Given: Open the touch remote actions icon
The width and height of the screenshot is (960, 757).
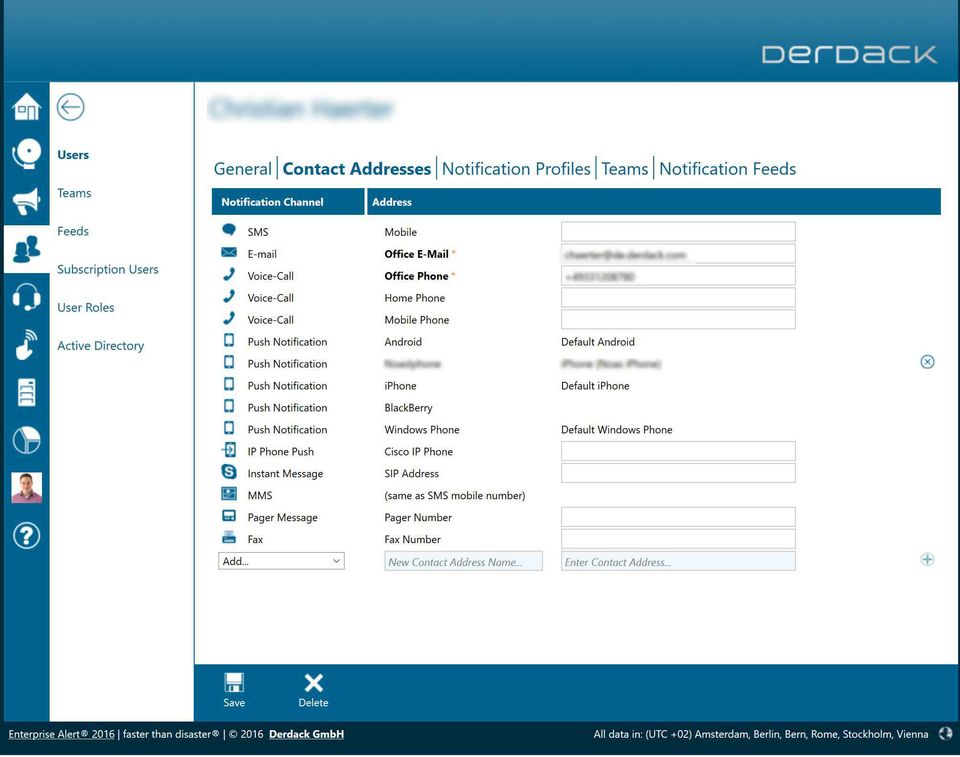Looking at the screenshot, I should [x=26, y=345].
